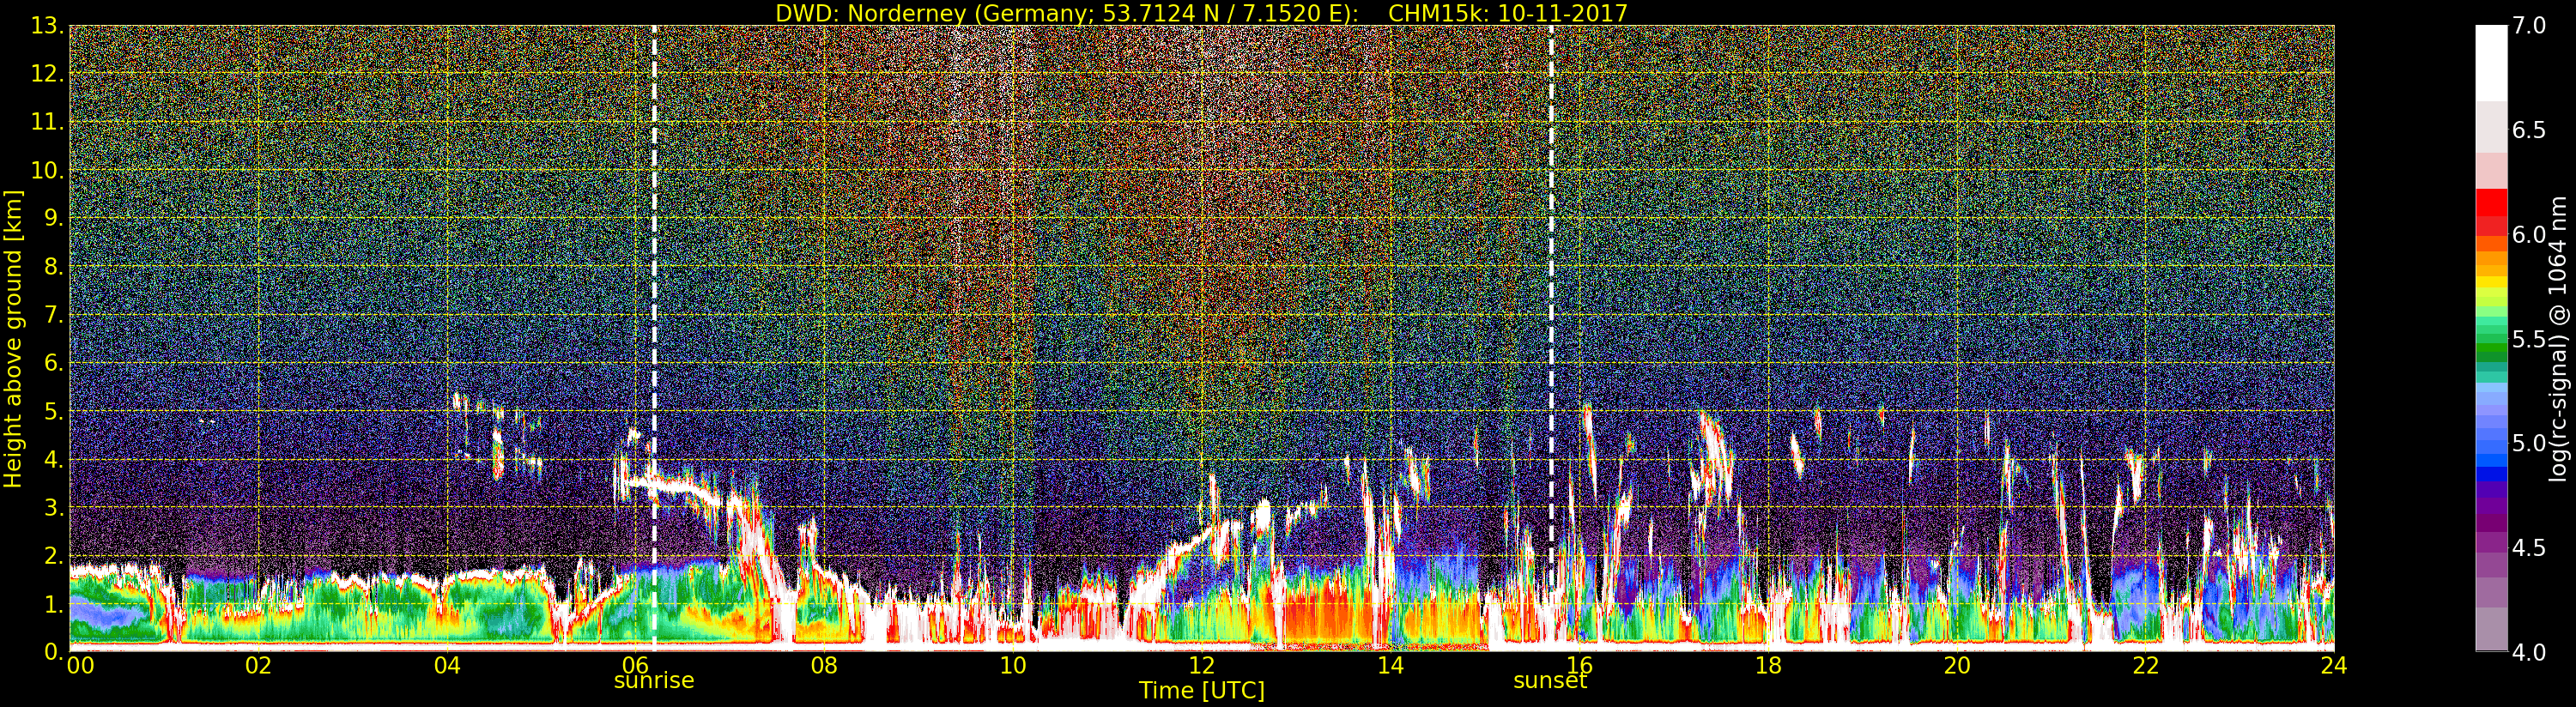Click time axis tick "16"
Viewport: 2576px width, 707px height.
click(1579, 666)
